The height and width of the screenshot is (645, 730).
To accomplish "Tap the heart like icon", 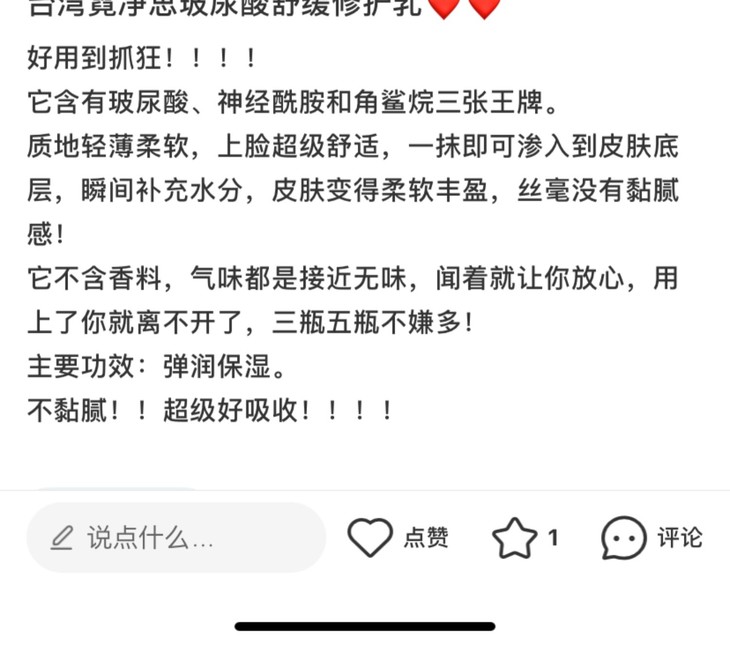I will point(370,537).
